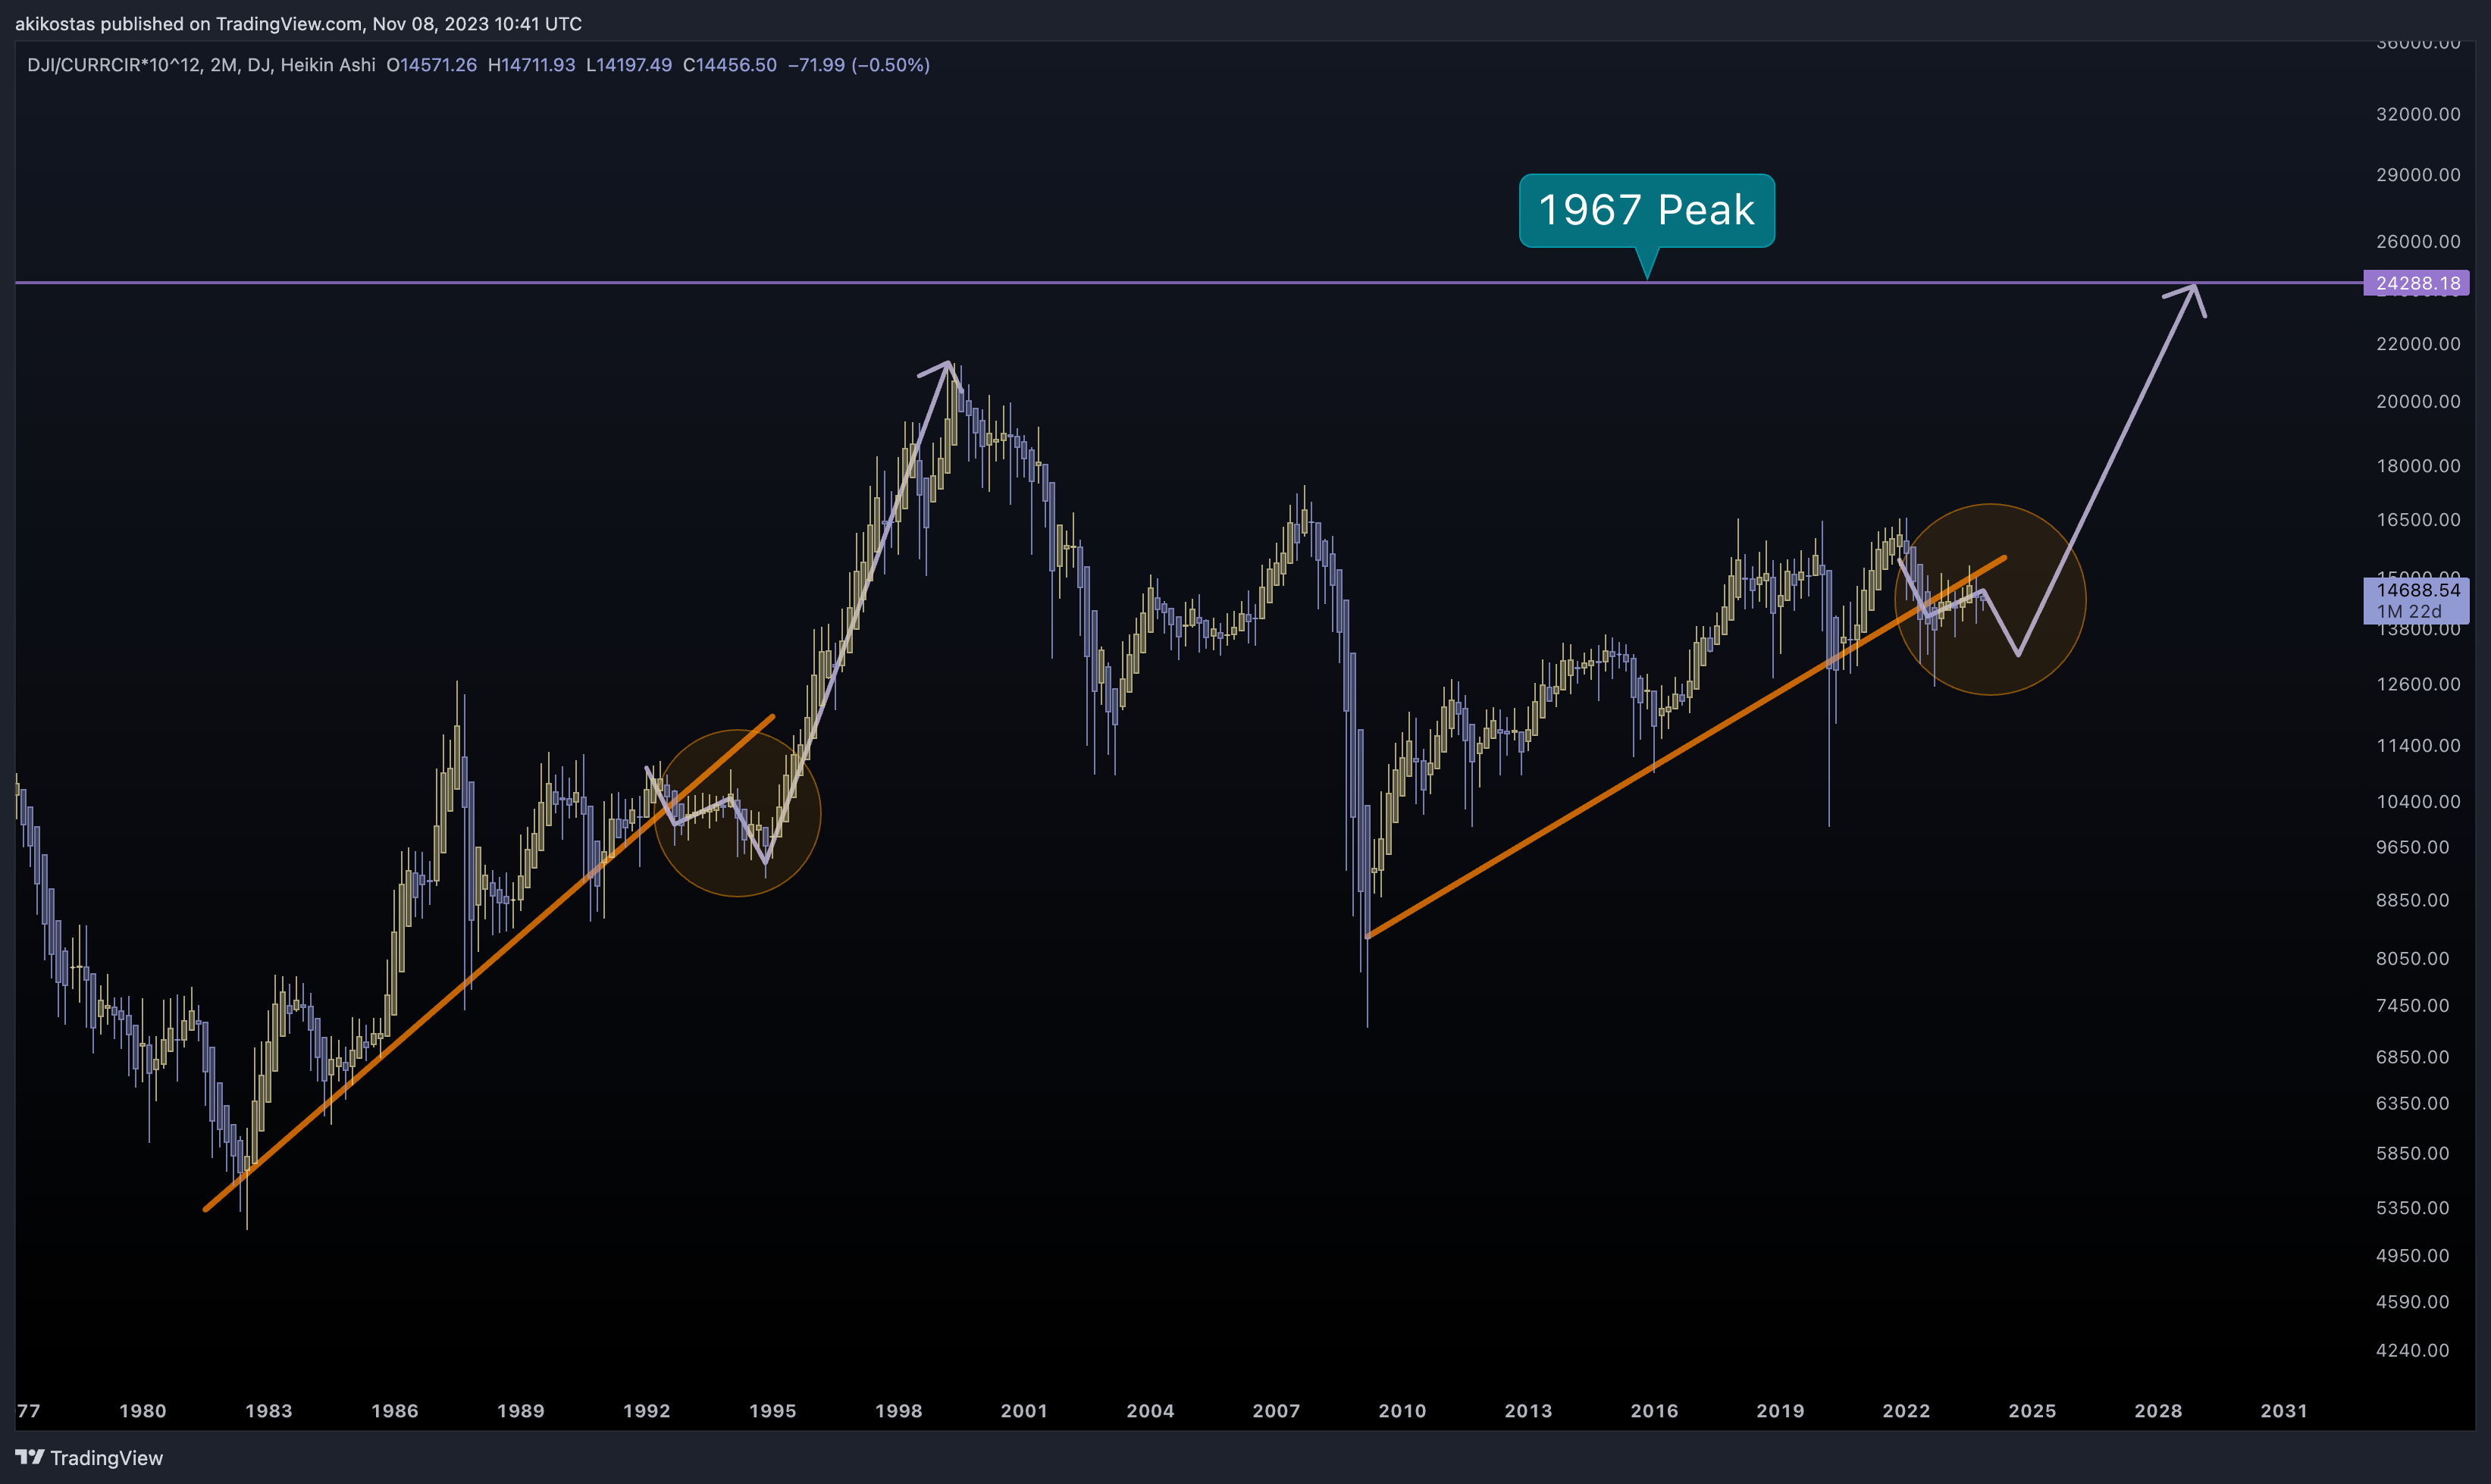Click the 4590.00 price axis label
The image size is (2491, 1484).
pos(2413,1302)
